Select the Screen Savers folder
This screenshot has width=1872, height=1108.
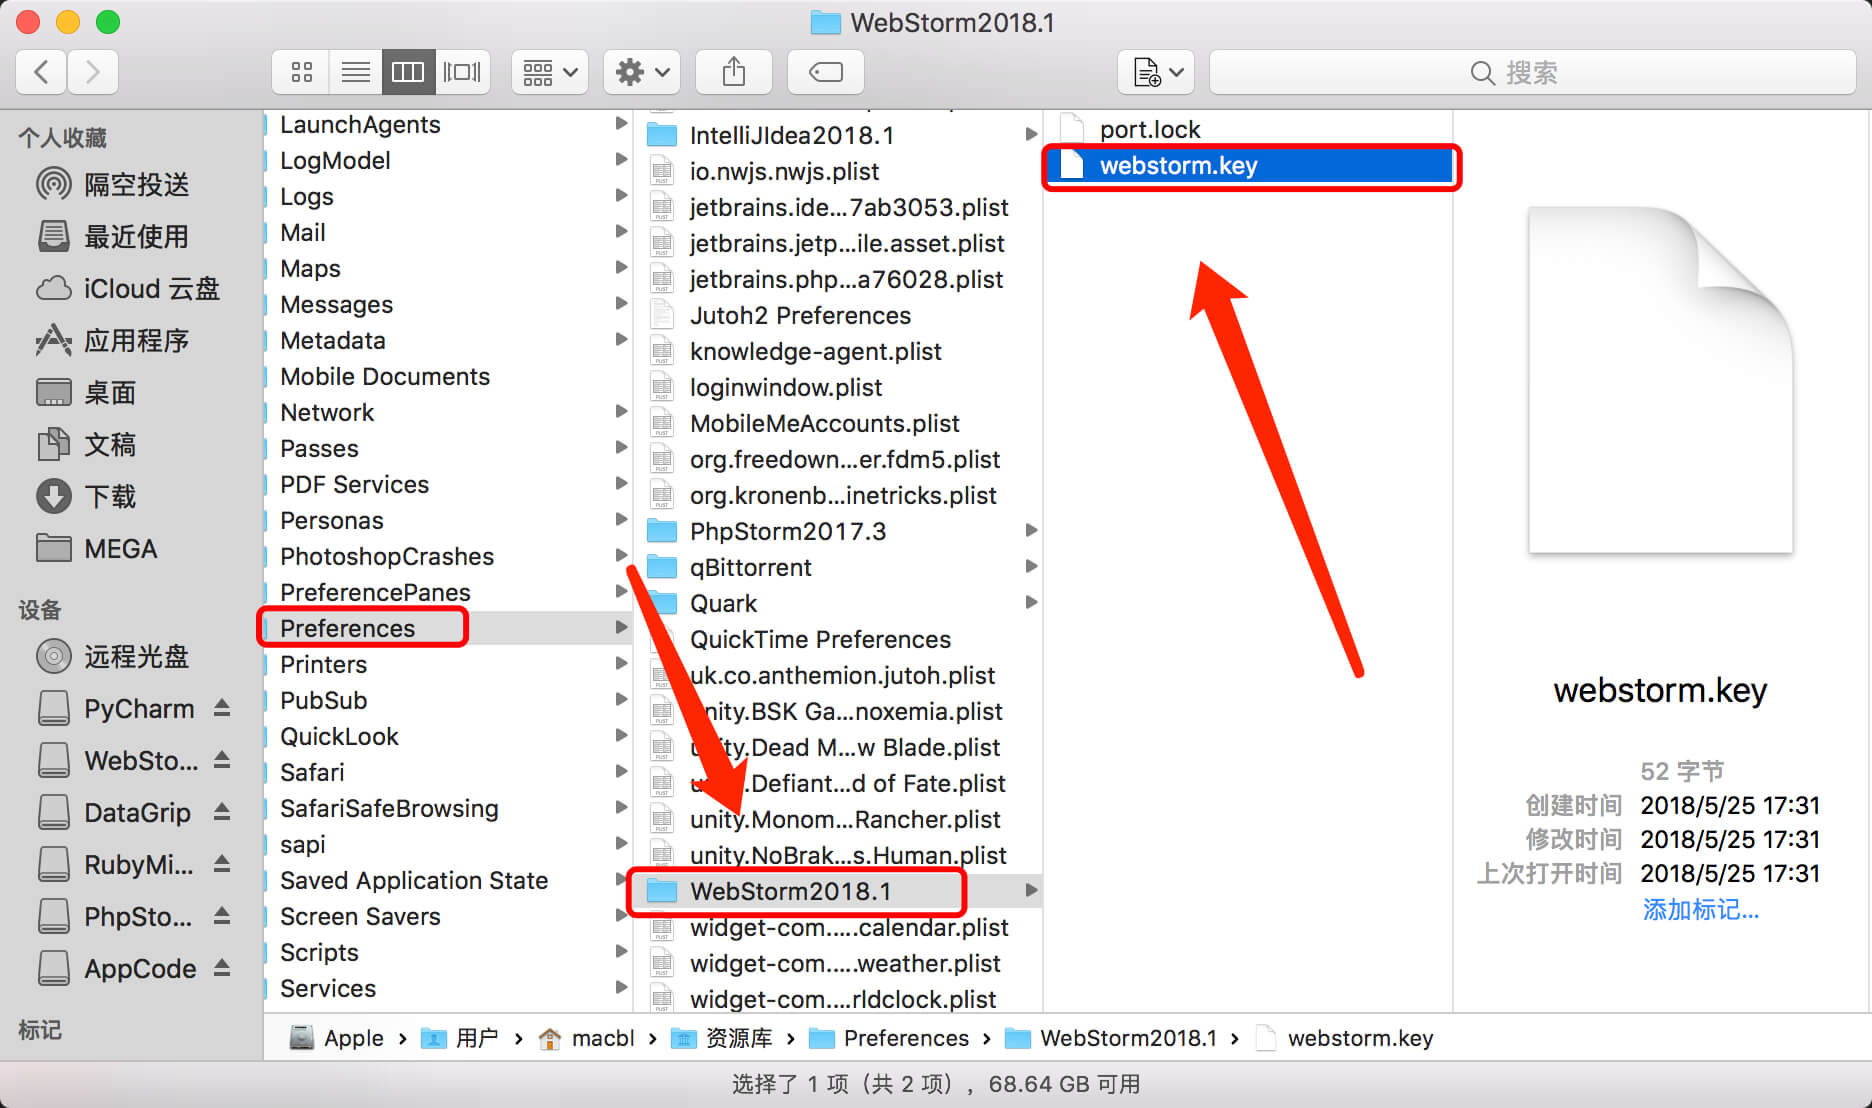(x=448, y=916)
